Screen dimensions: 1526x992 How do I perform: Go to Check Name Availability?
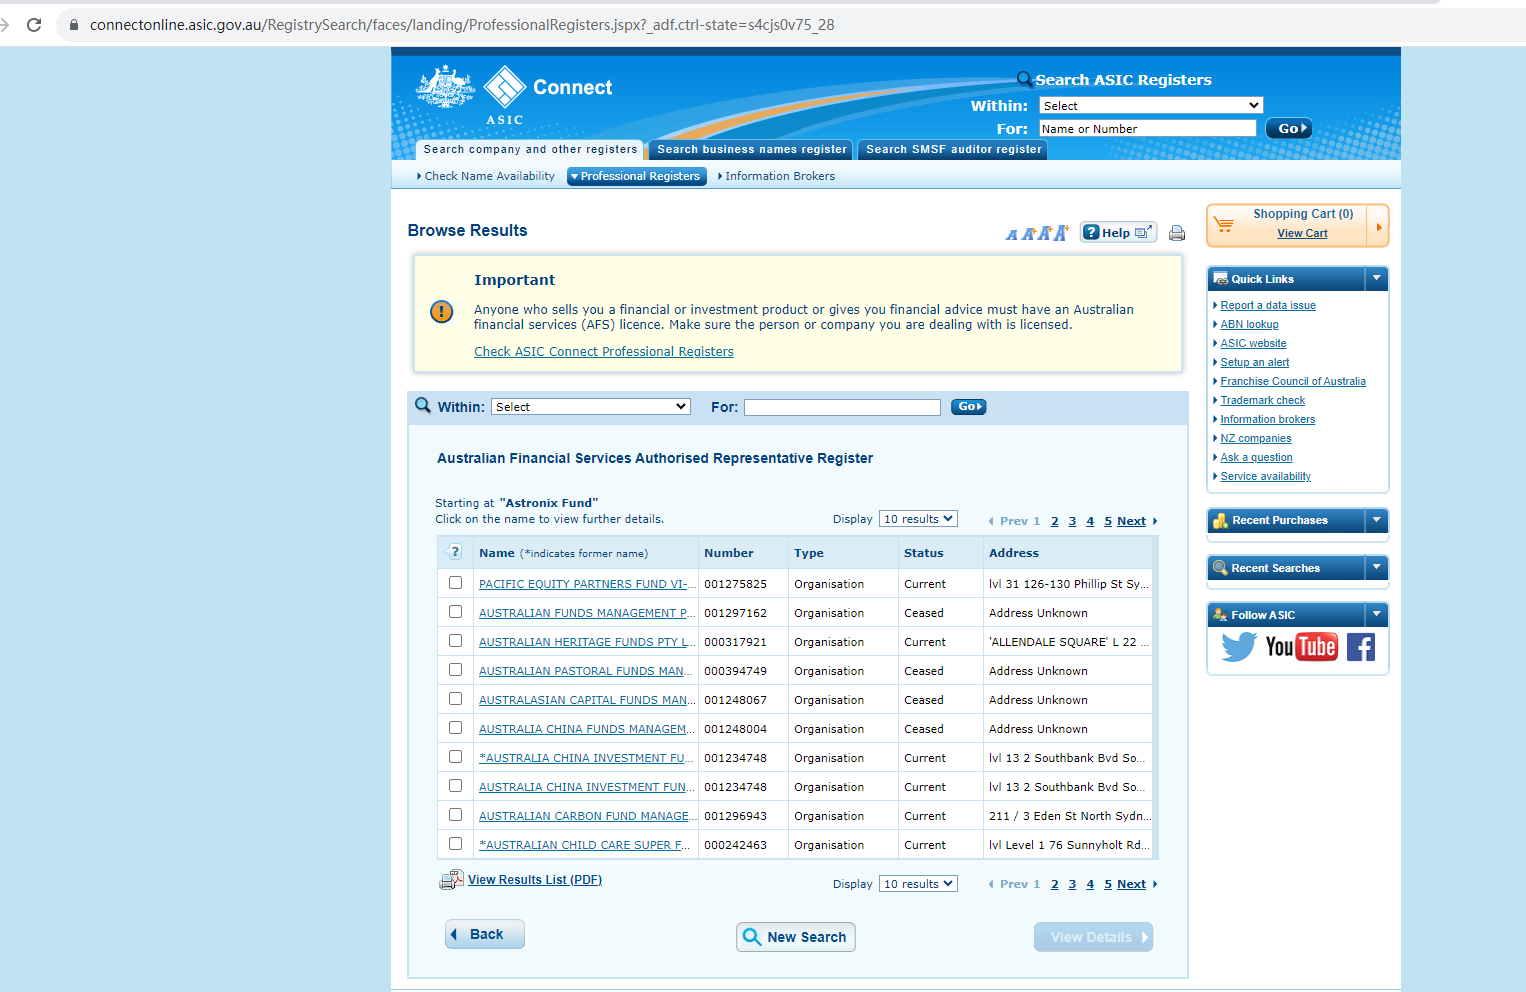tap(489, 176)
